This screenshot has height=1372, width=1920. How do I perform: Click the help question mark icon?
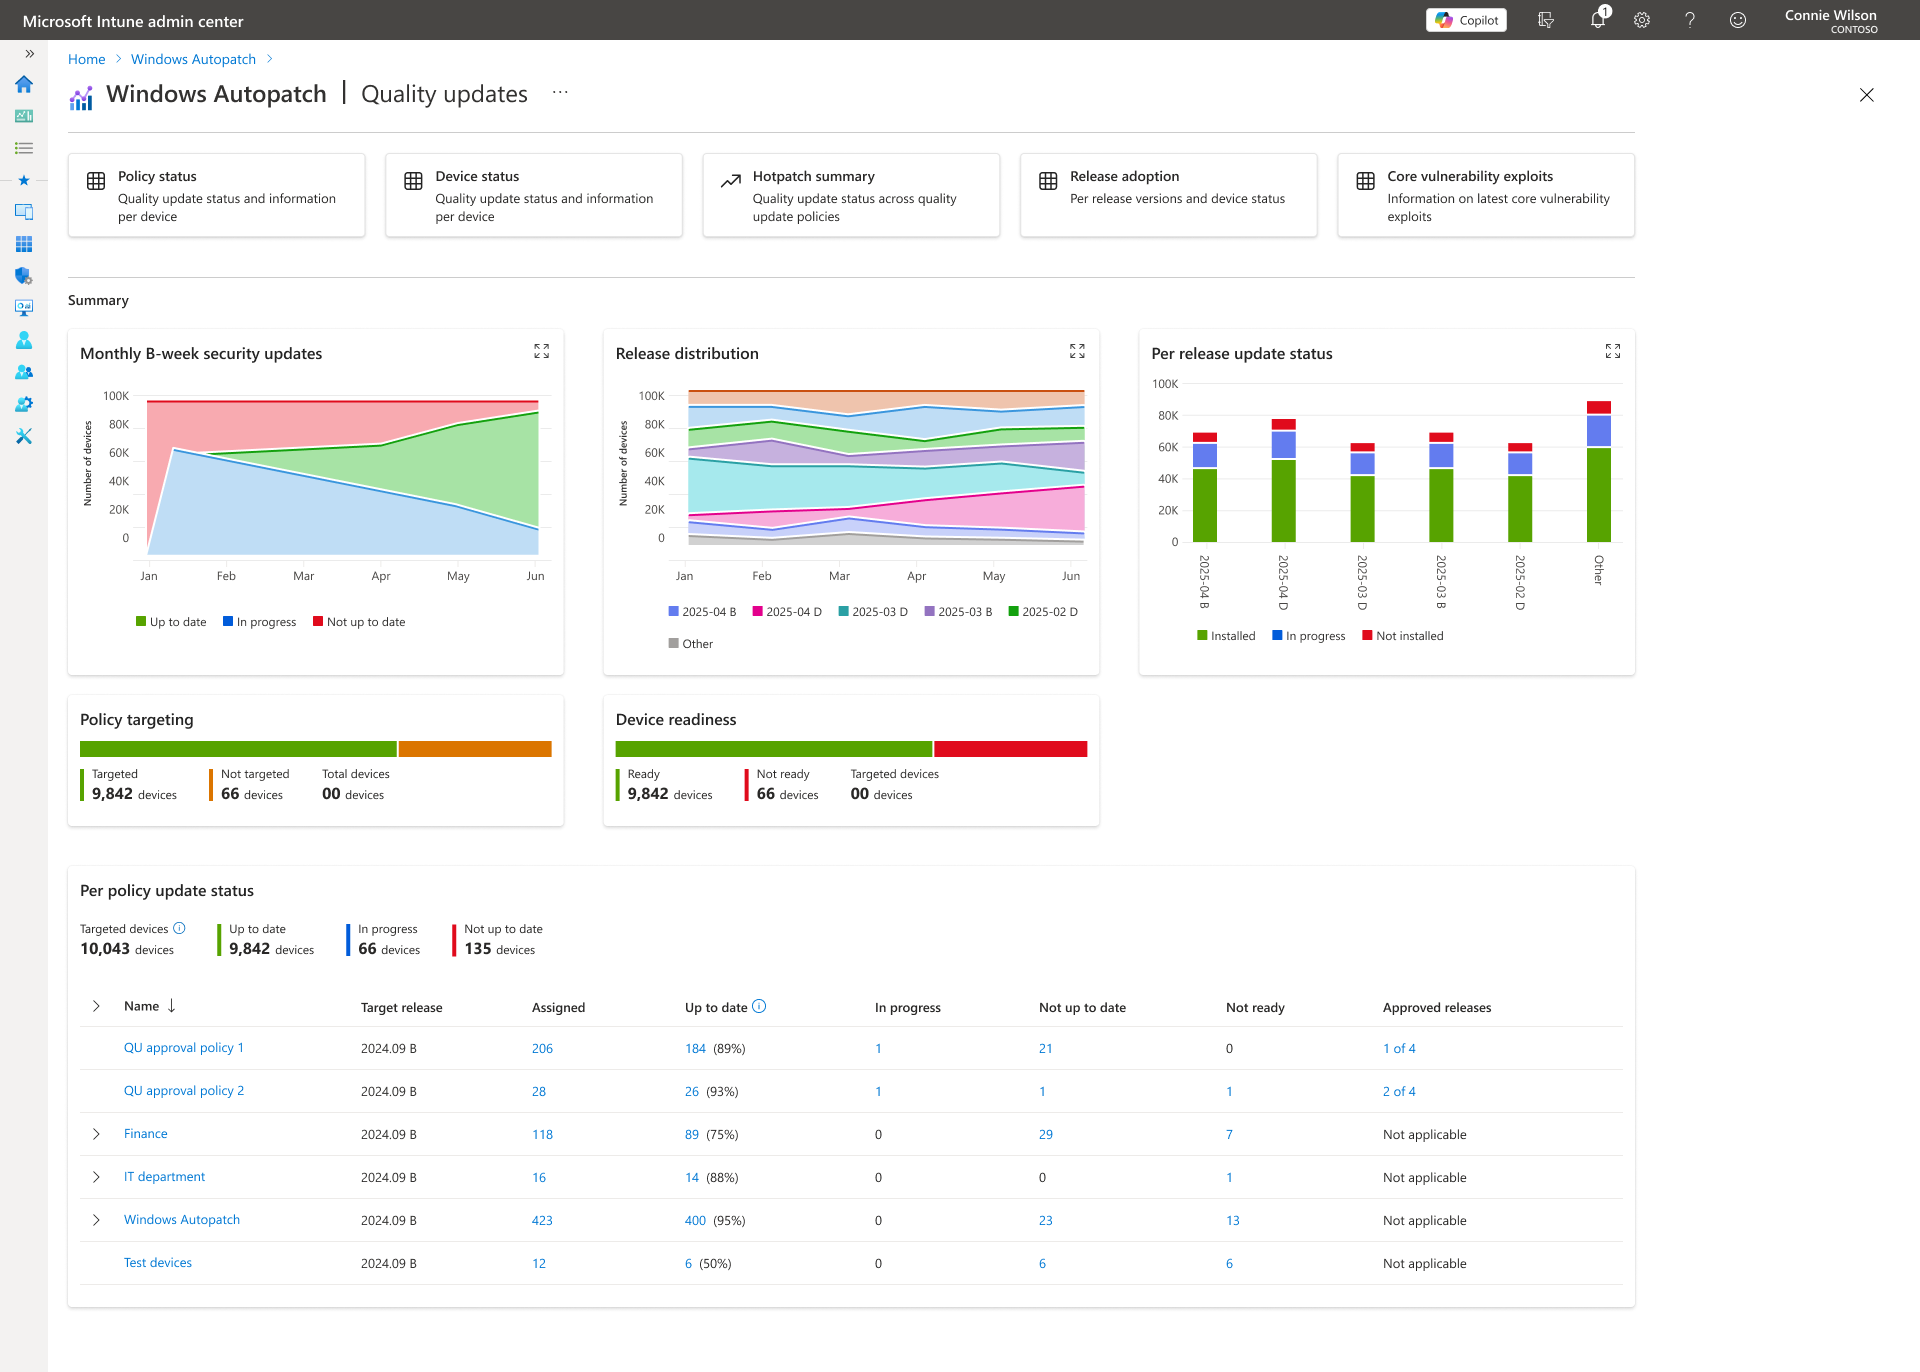tap(1690, 20)
